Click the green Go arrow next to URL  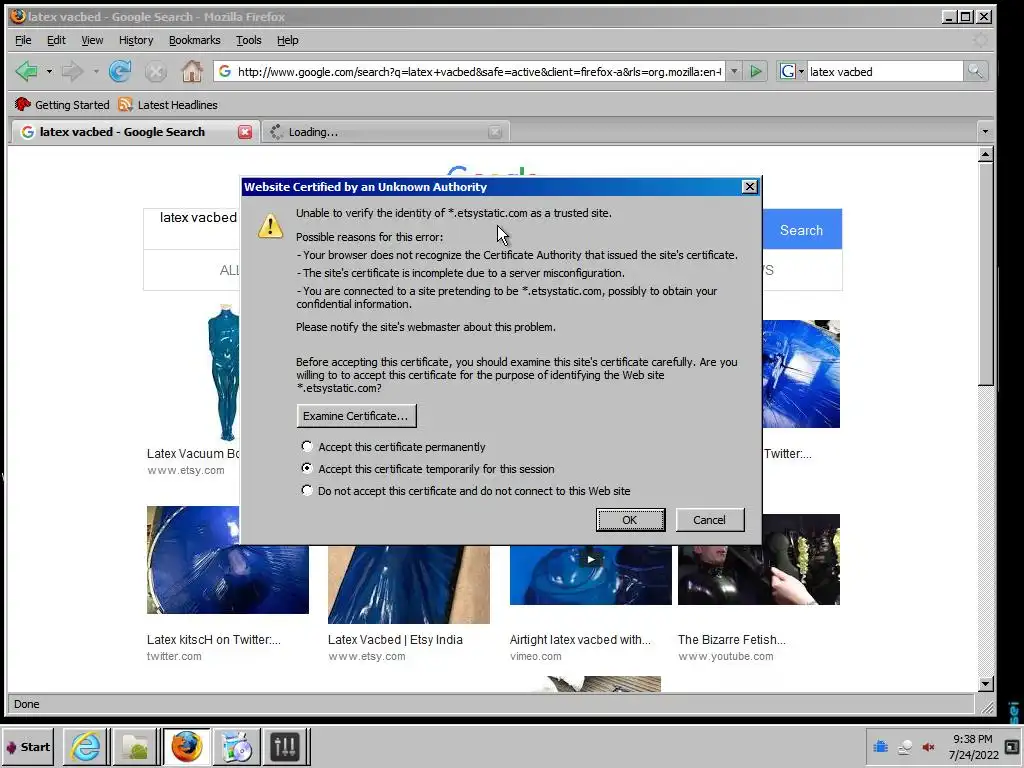point(756,71)
